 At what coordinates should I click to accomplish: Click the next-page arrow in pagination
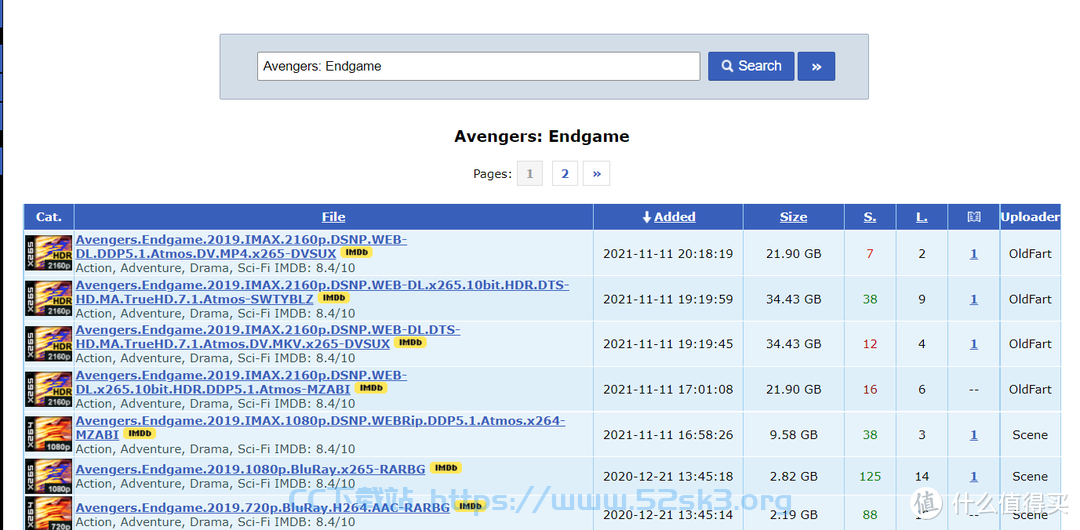pyautogui.click(x=596, y=174)
